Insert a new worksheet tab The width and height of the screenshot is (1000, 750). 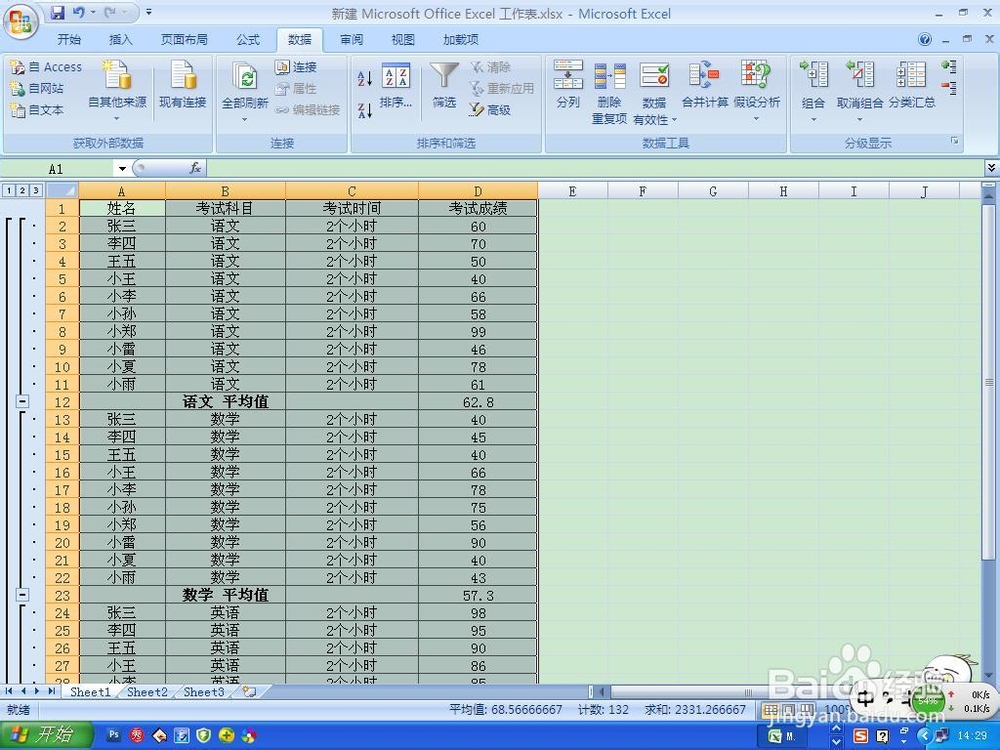pyautogui.click(x=249, y=692)
